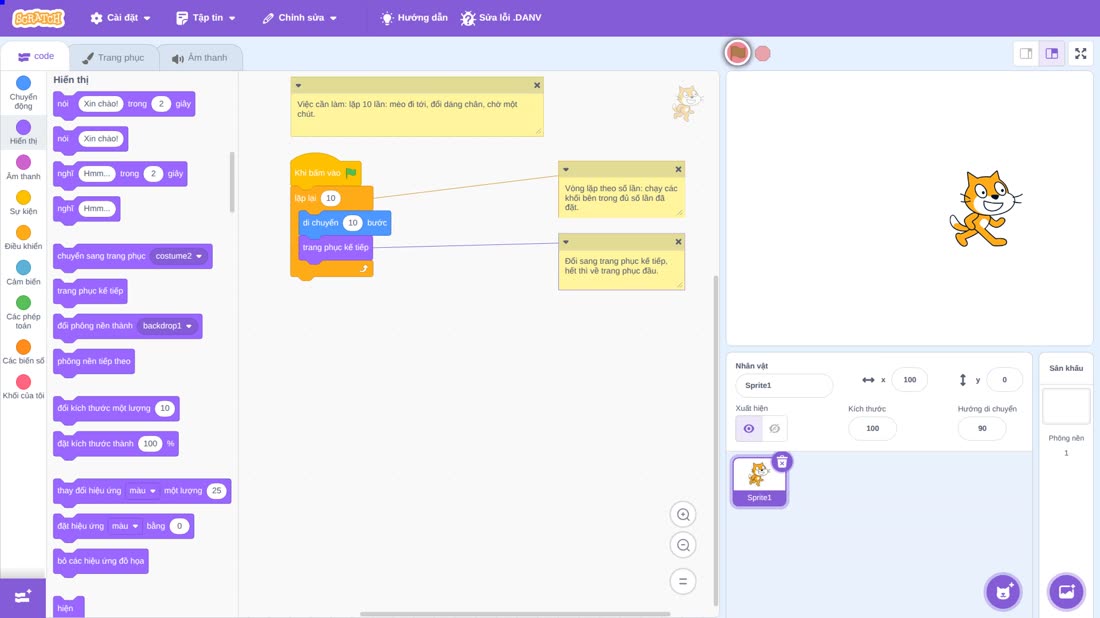Stop the project with the red stop button
Viewport: 1100px width, 618px height.
pos(763,53)
